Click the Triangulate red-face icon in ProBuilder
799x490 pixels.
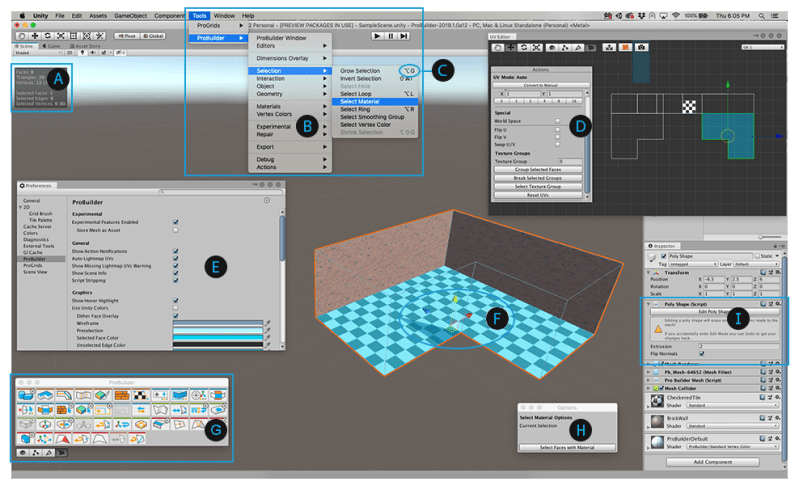coord(62,439)
